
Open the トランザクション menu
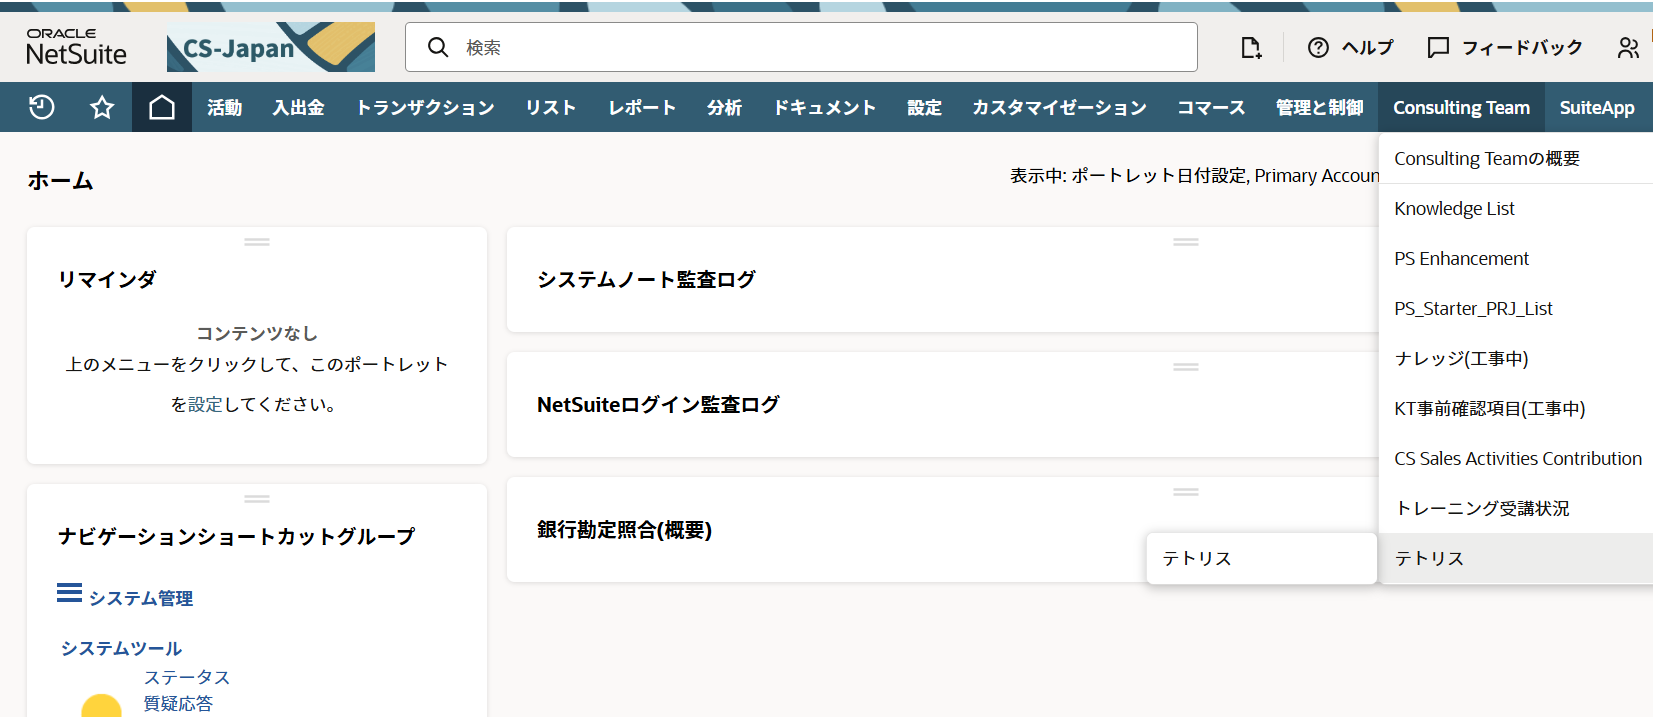coord(425,107)
